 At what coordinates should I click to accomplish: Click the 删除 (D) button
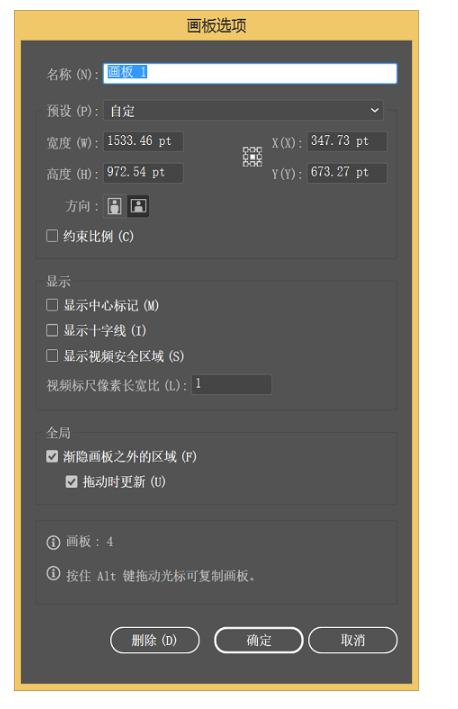(155, 640)
